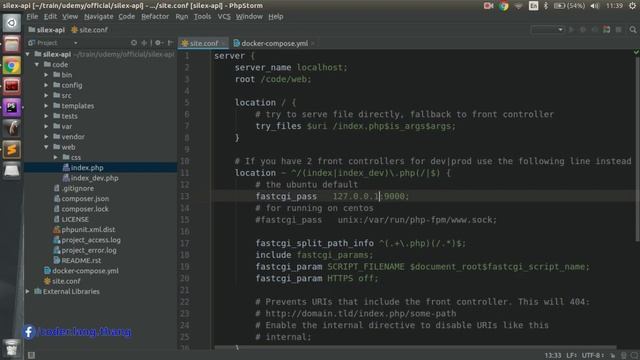The height and width of the screenshot is (360, 640).
Task: Expand the bin folder
Action: pyautogui.click(x=46, y=75)
